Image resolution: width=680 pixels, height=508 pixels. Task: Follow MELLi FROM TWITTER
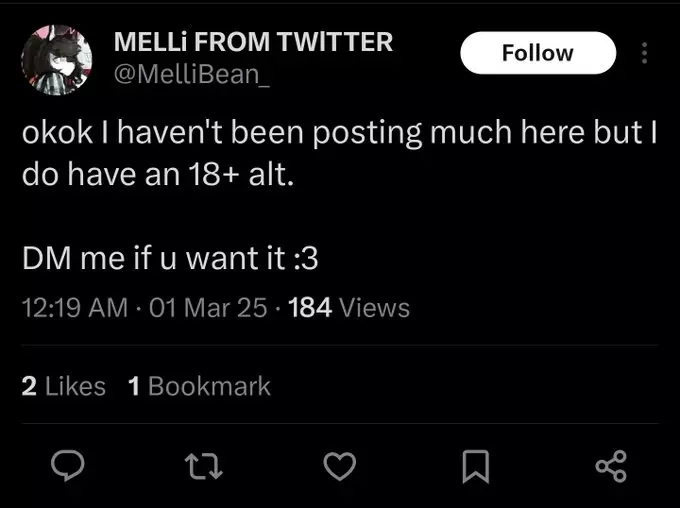tap(538, 53)
